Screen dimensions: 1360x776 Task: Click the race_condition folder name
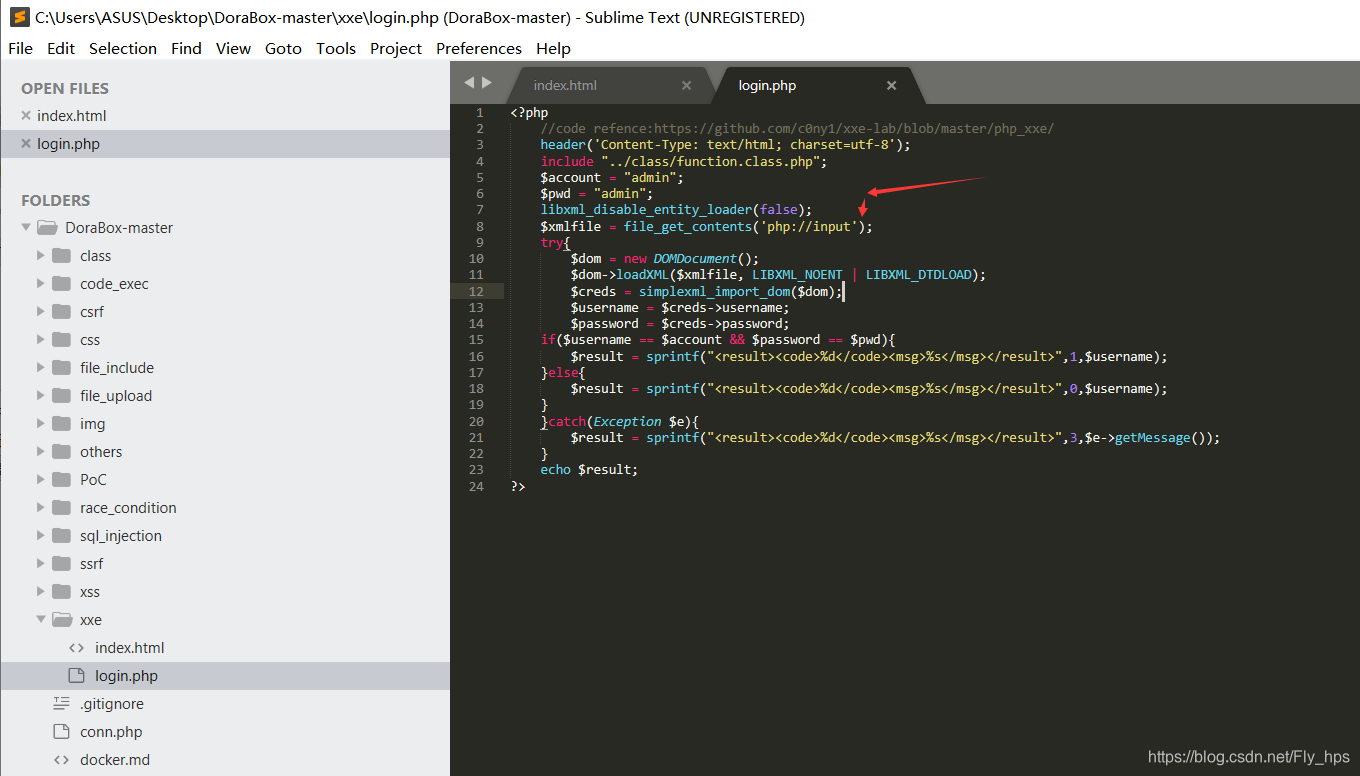click(x=128, y=508)
